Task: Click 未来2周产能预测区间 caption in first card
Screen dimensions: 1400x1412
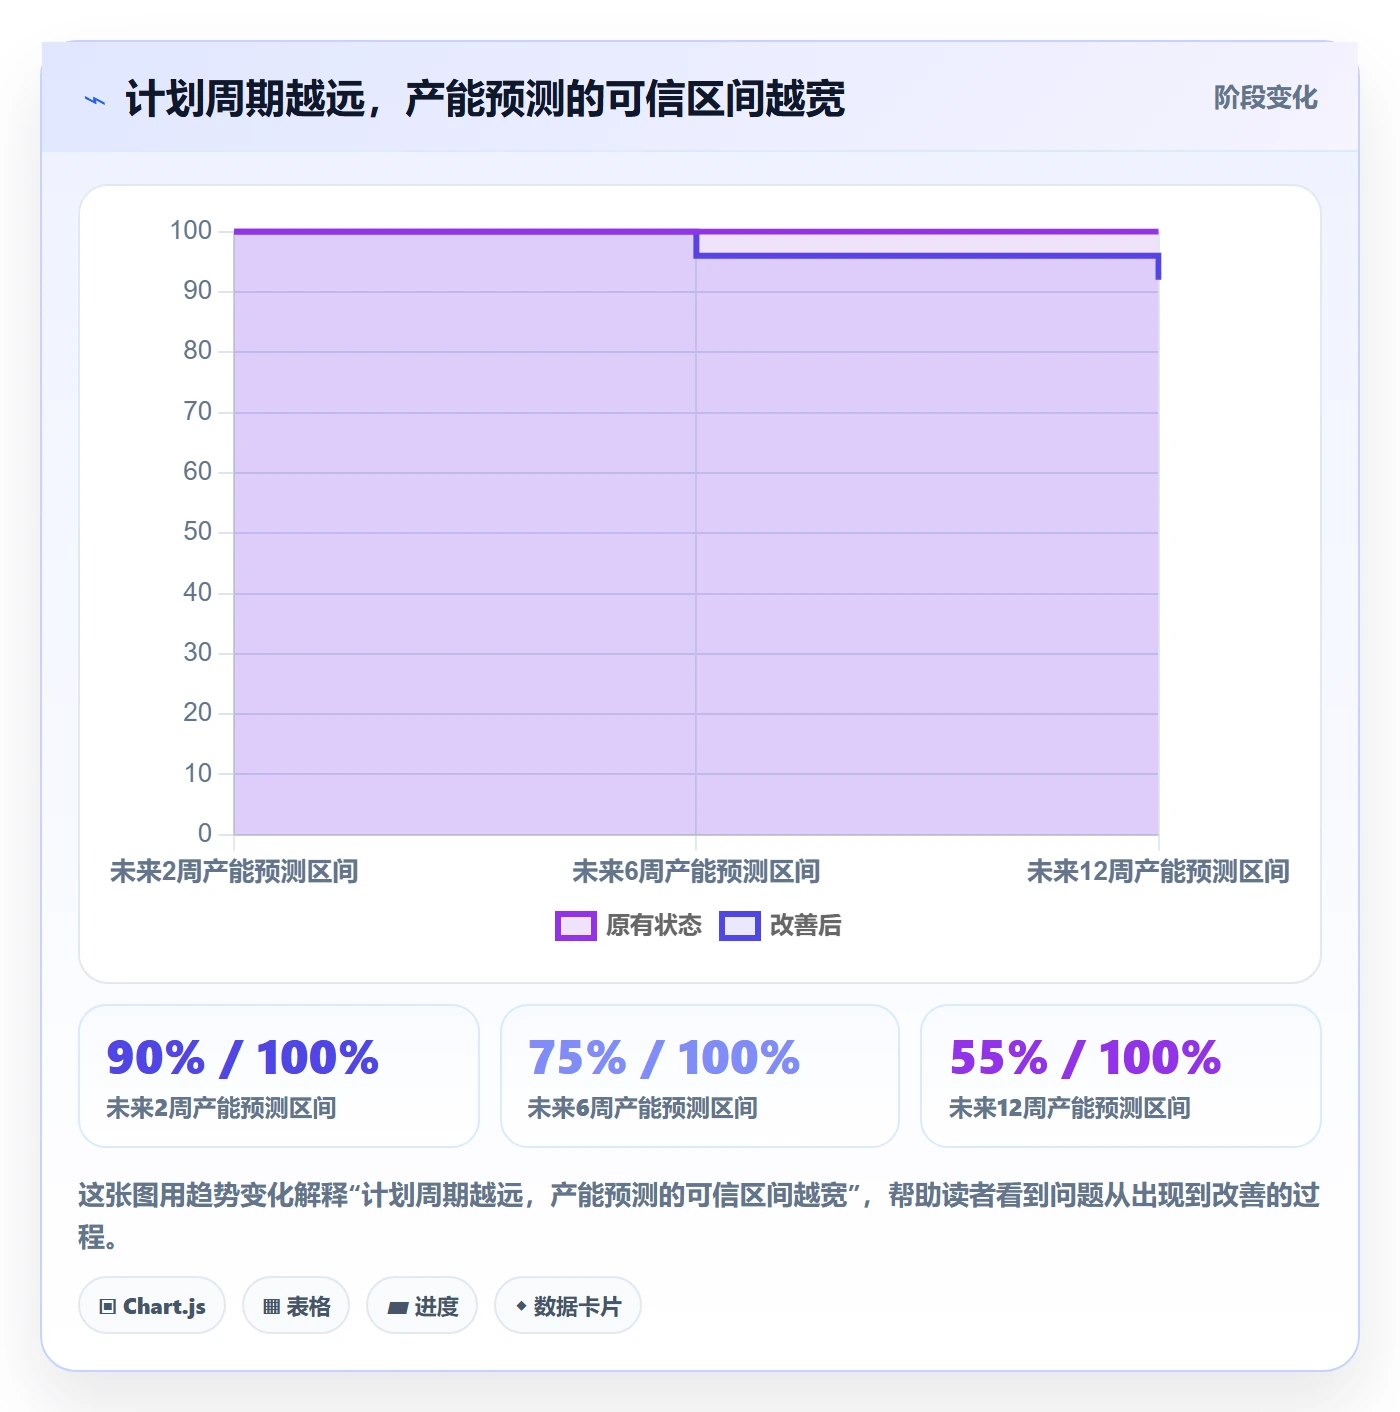Action: pyautogui.click(x=221, y=1108)
